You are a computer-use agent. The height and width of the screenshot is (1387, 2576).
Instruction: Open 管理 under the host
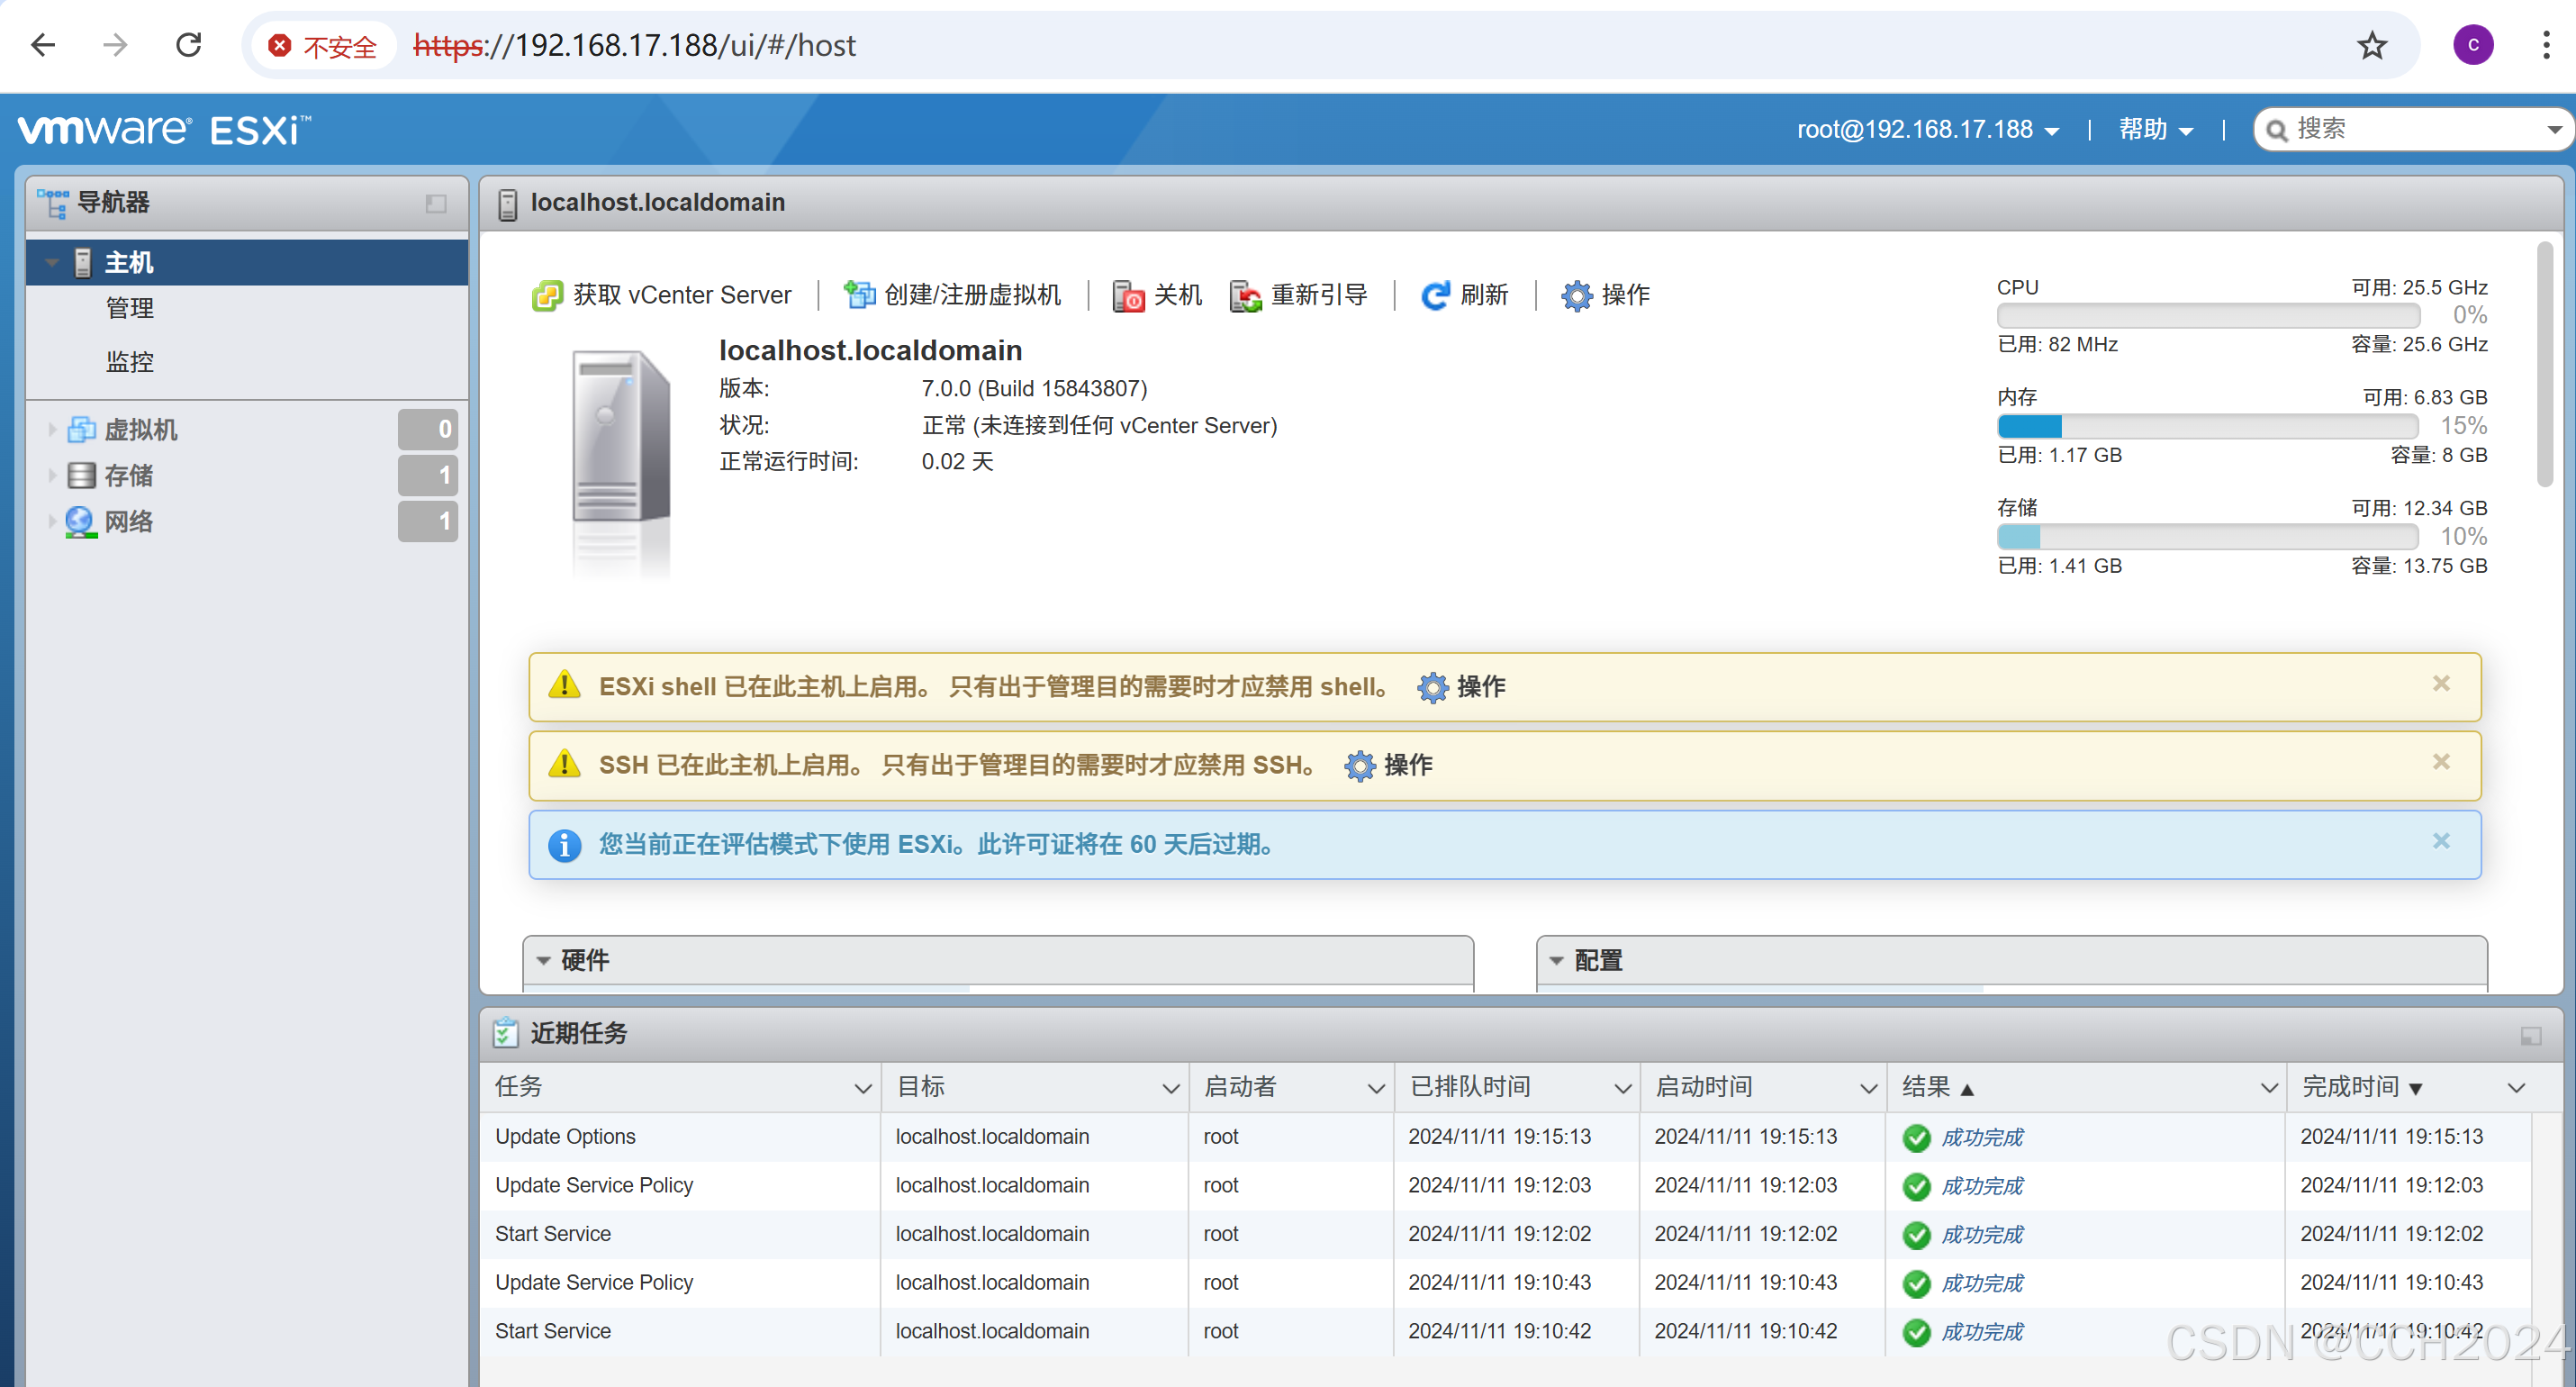pyautogui.click(x=130, y=308)
